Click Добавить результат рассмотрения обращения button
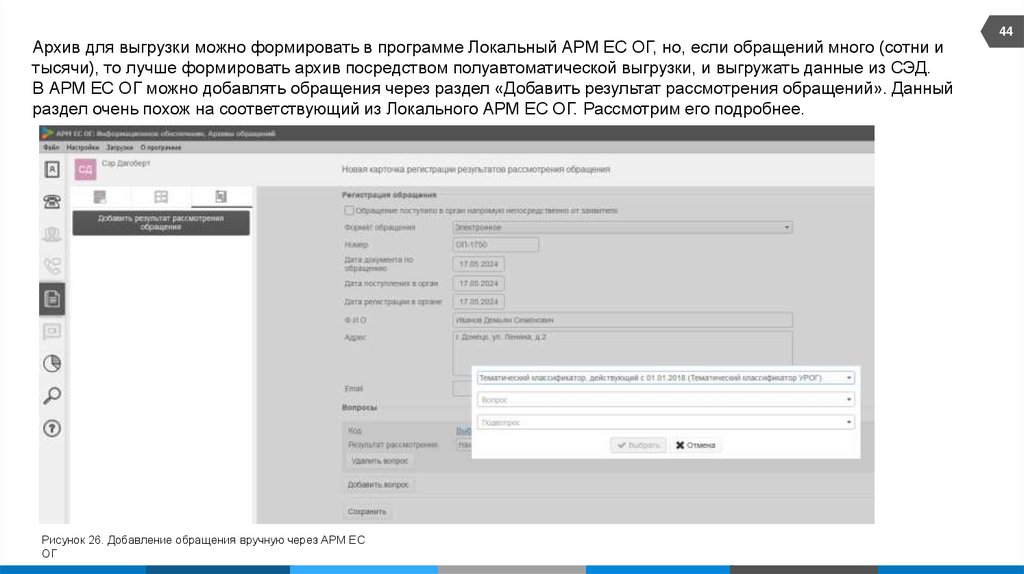Image resolution: width=1024 pixels, height=574 pixels. (161, 223)
